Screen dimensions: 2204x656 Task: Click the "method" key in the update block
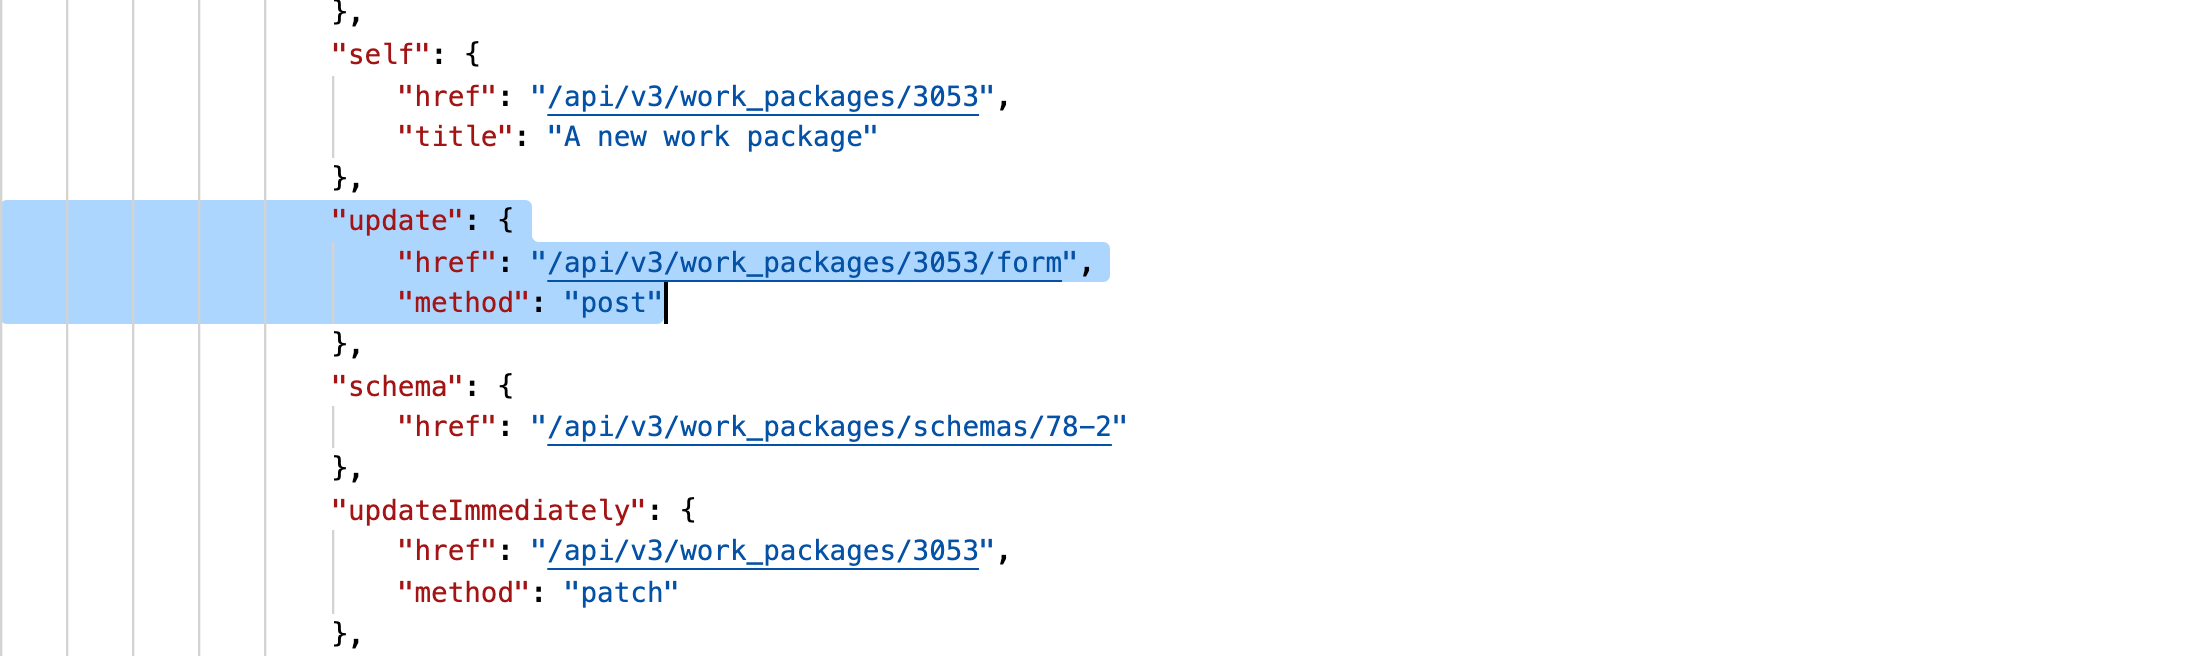point(464,303)
